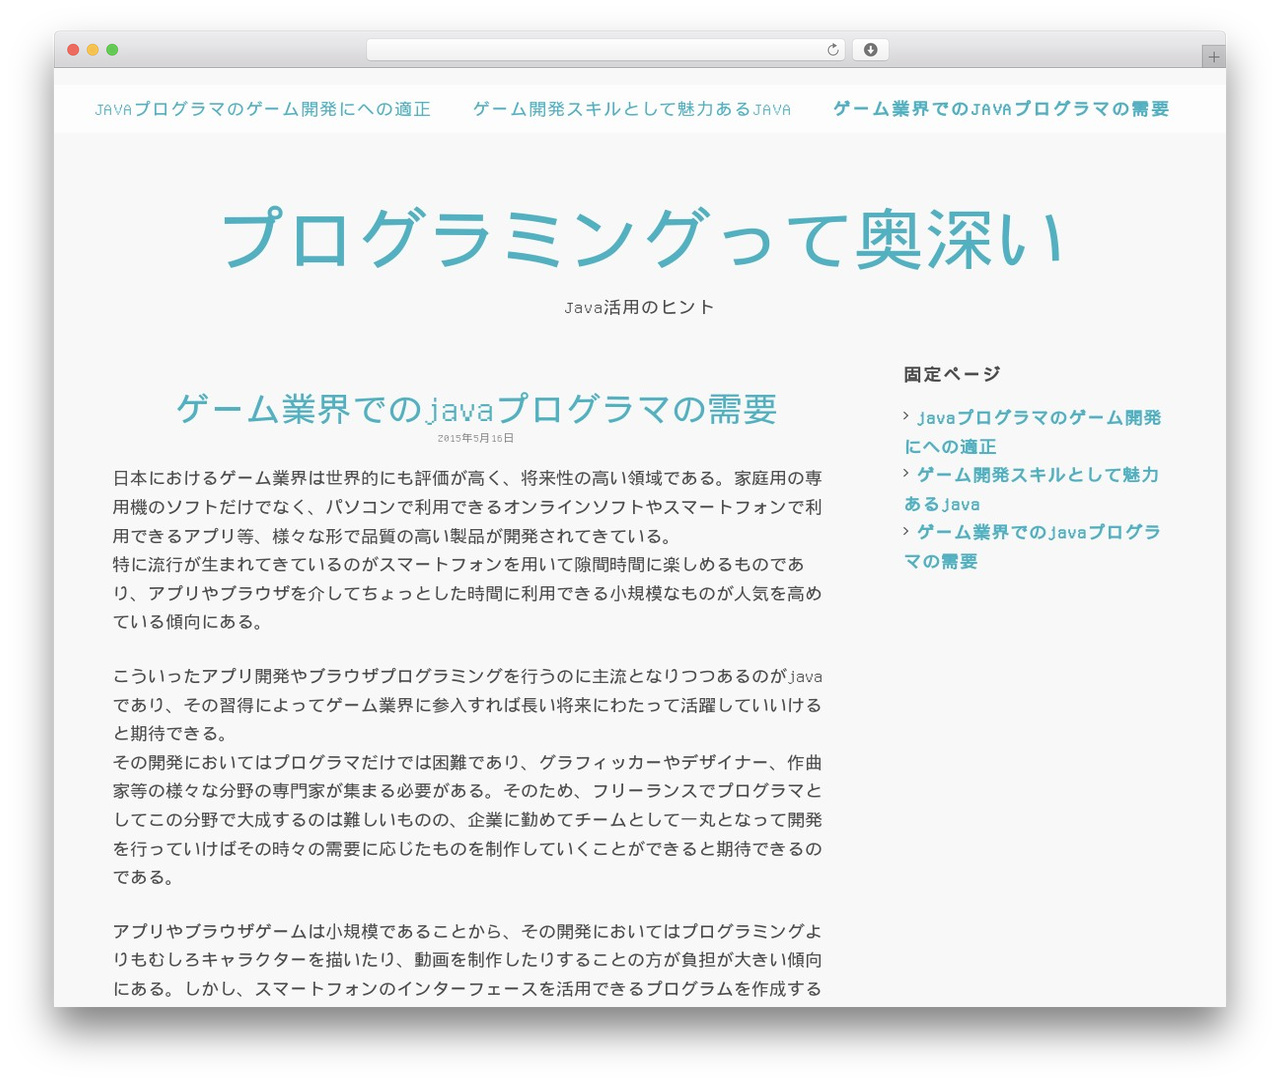Open nav menu item ゲーム開発スキルとして魅力あるJAVA

632,109
